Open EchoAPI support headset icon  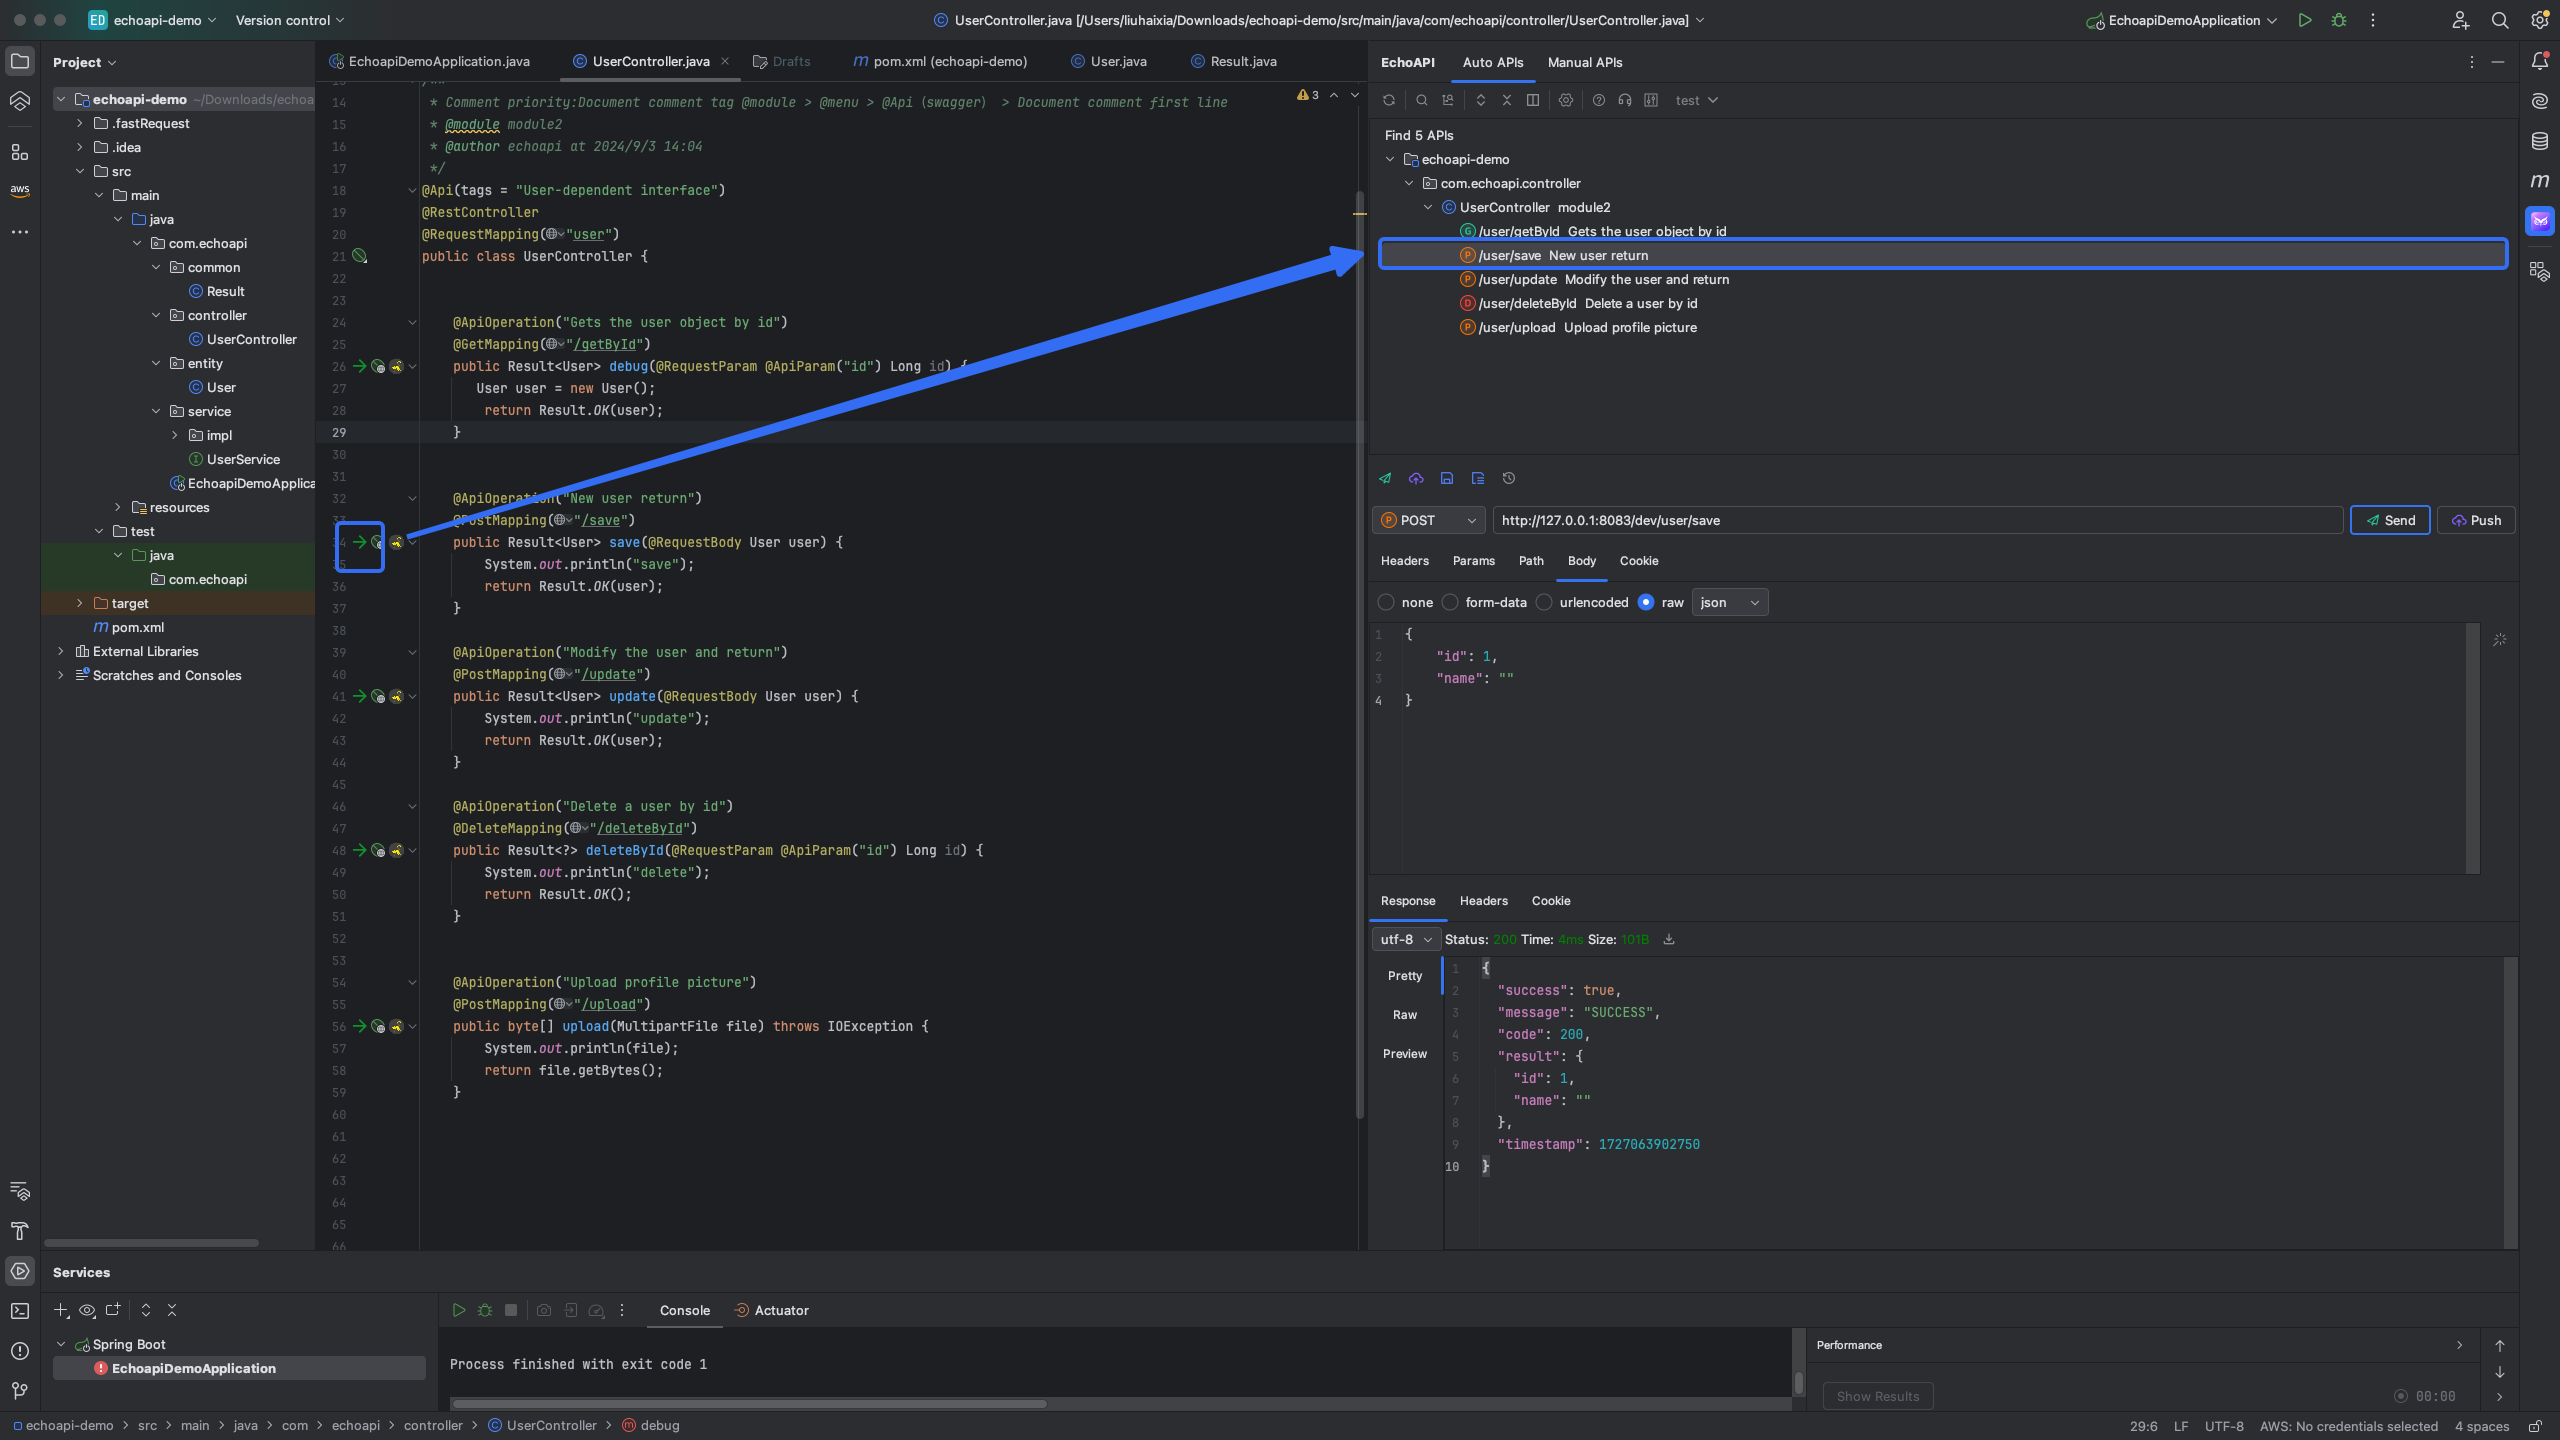click(x=1624, y=100)
